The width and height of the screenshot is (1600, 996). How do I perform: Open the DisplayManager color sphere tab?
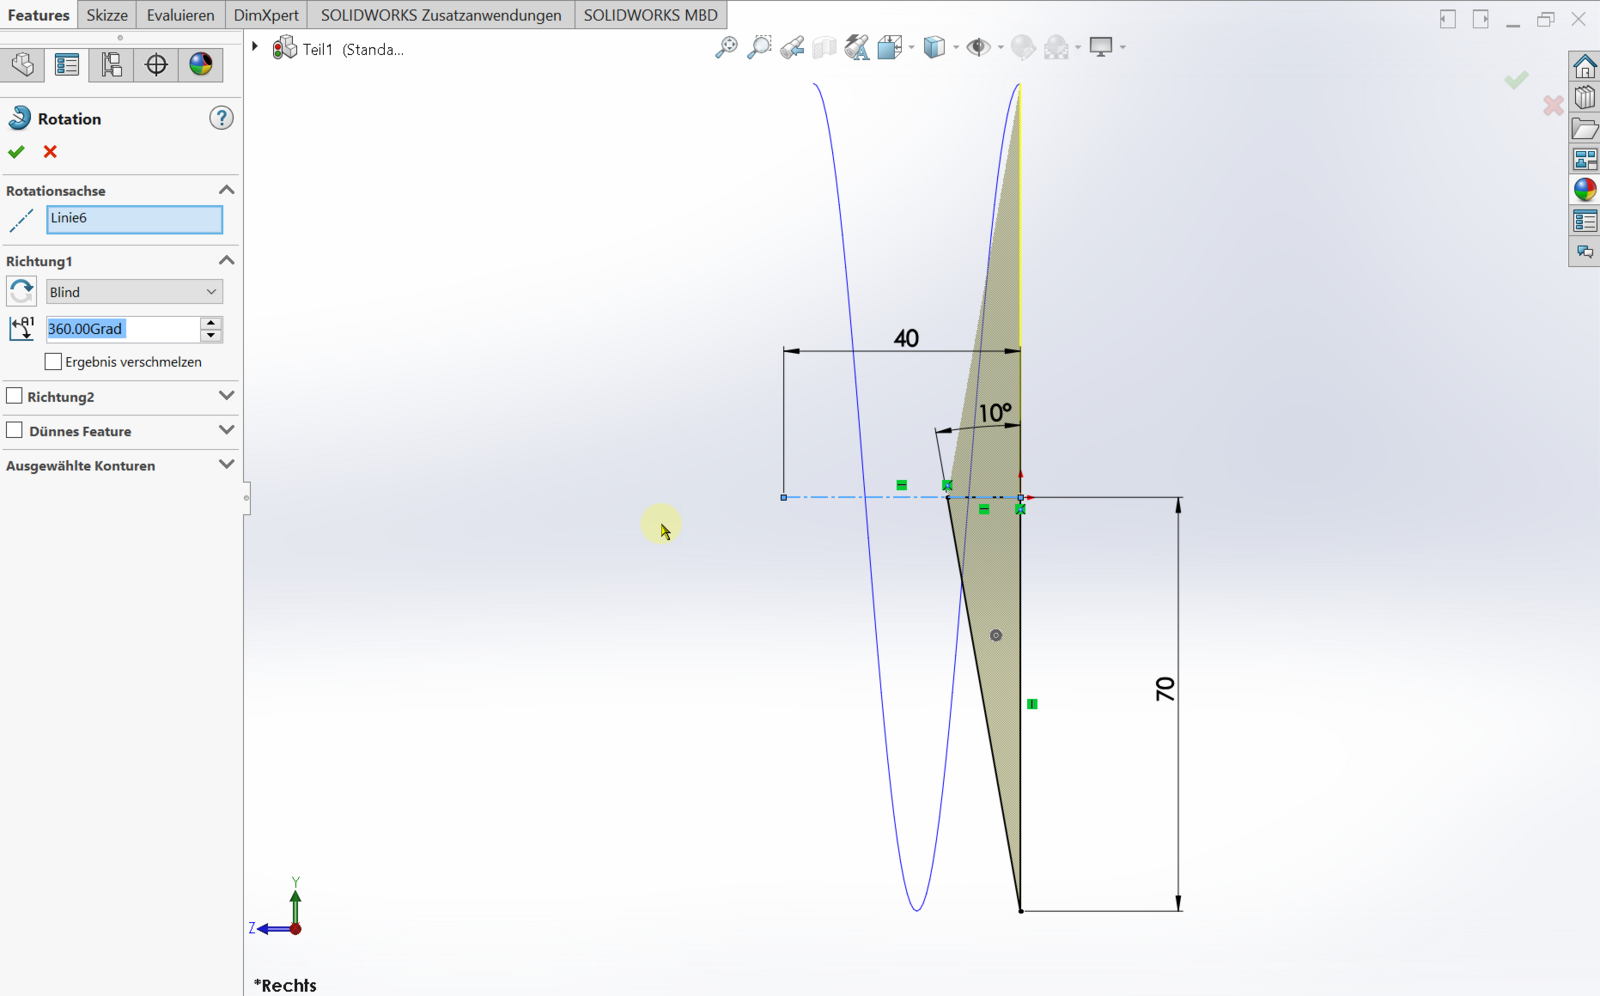201,65
